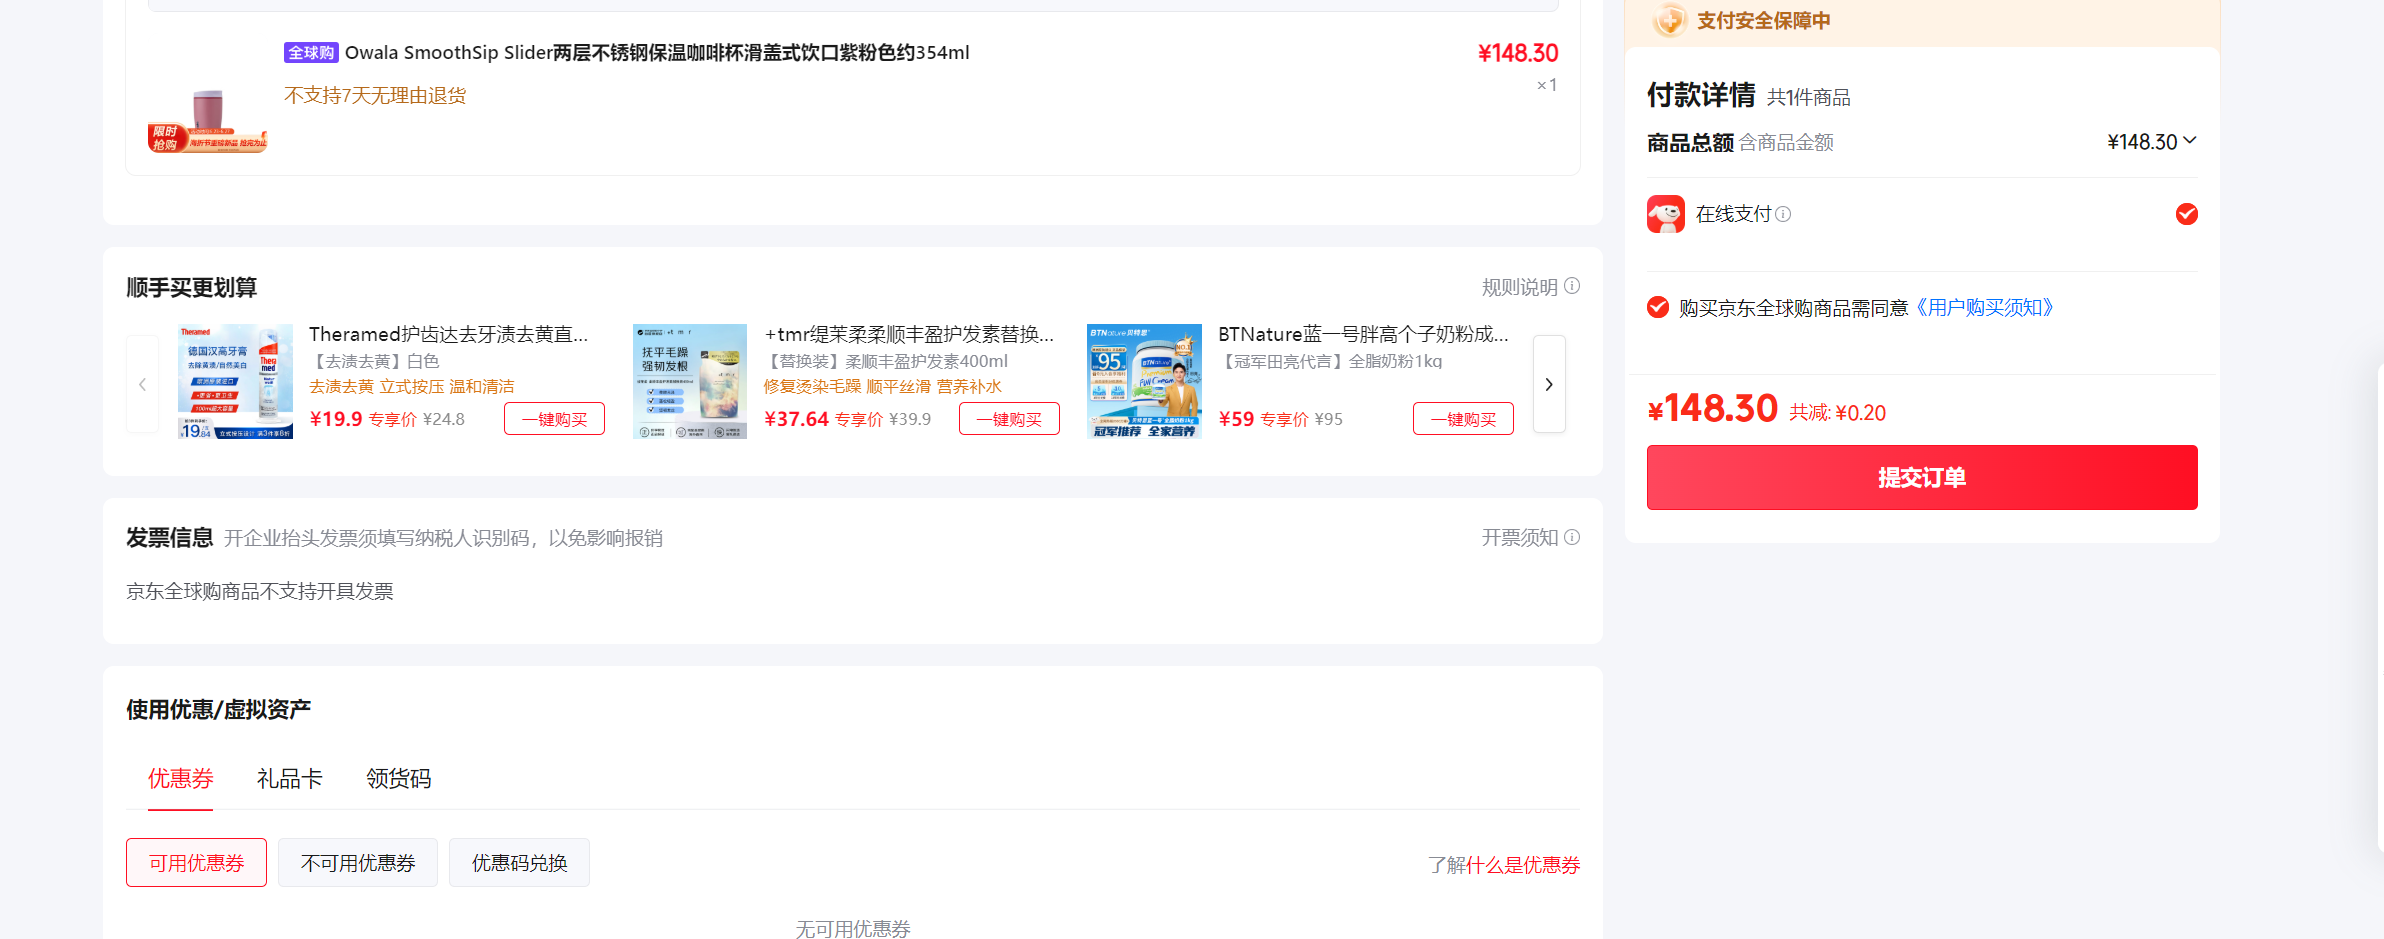Select the 可用优惠券 filter

[x=196, y=862]
